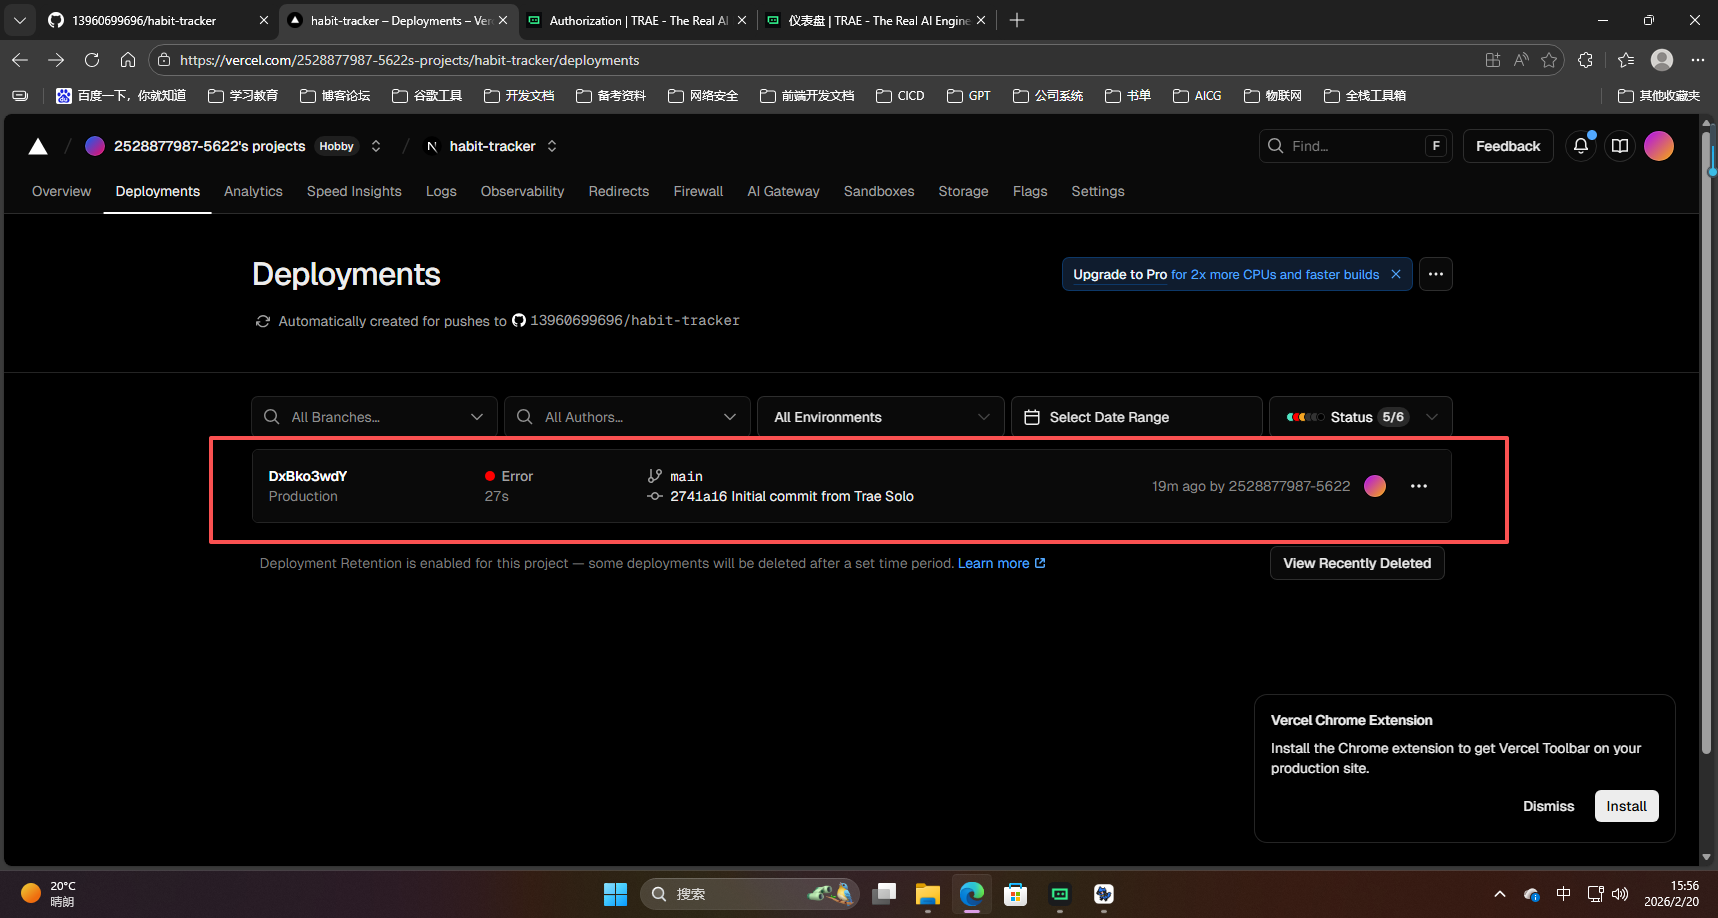Click the 2741a16 commit link
This screenshot has width=1718, height=918.
coord(792,496)
